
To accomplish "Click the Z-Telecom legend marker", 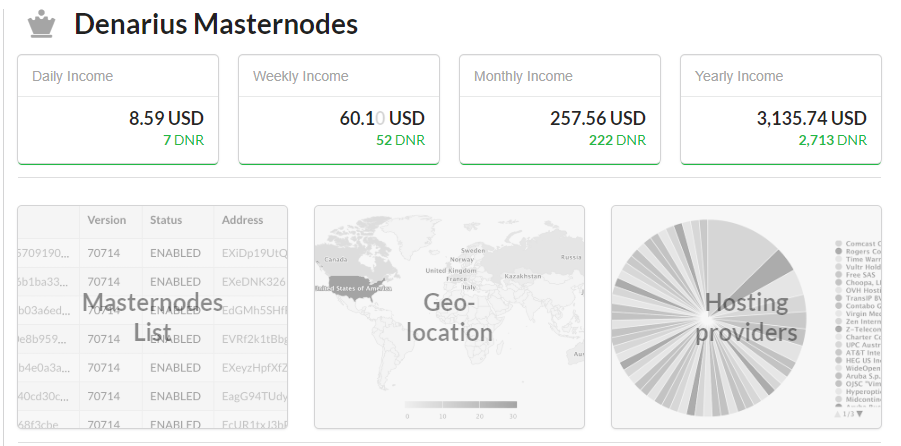I will click(x=838, y=329).
